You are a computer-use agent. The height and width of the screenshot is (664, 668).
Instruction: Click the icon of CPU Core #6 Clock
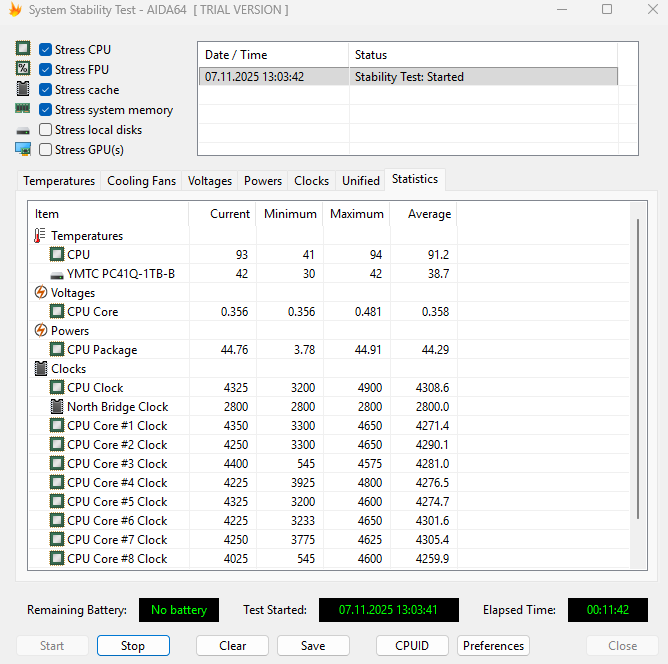tap(57, 520)
